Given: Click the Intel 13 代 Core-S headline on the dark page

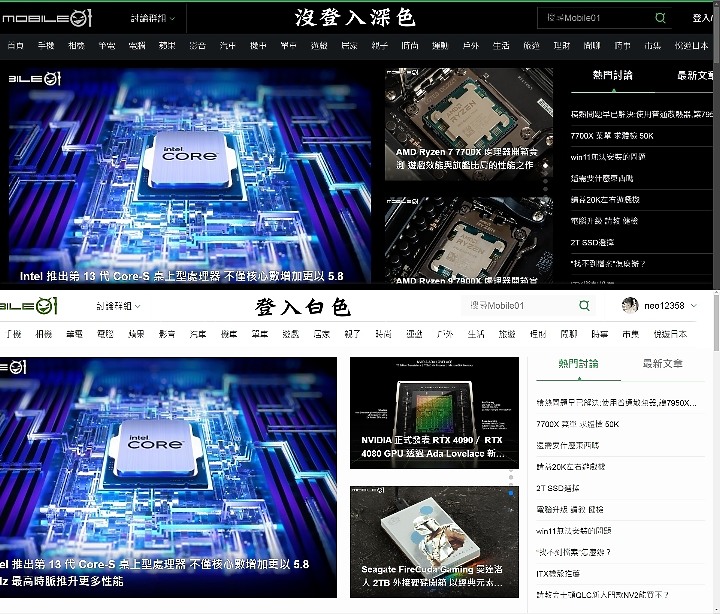Looking at the screenshot, I should click(x=181, y=276).
